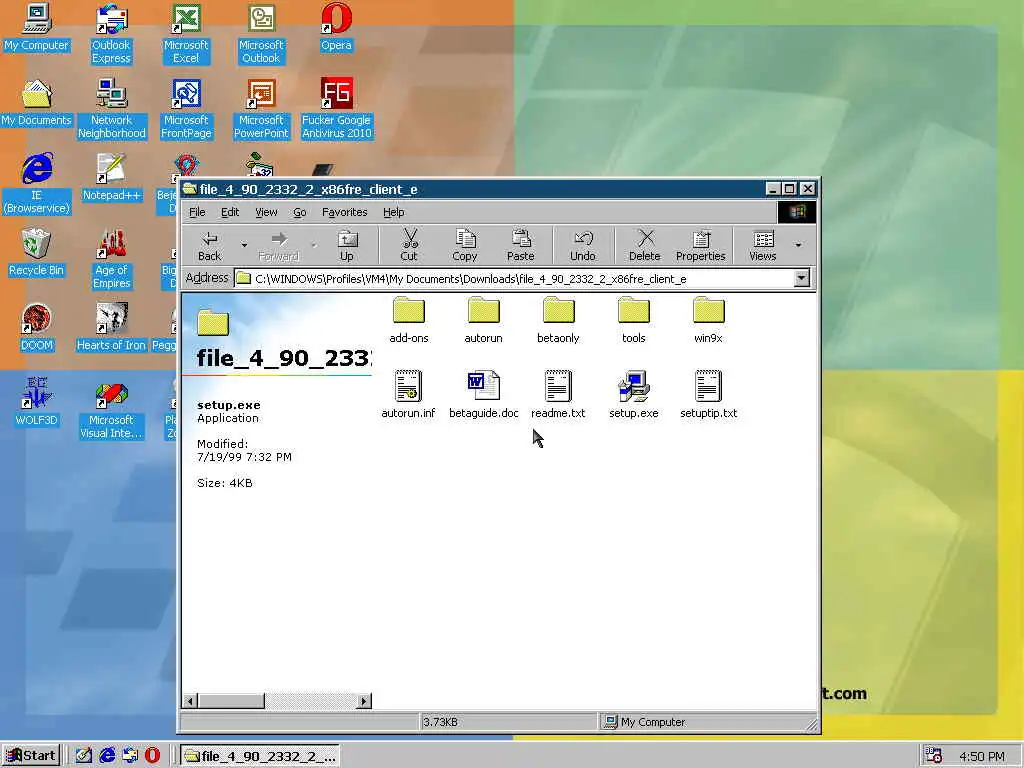Click the Views toolbar icon
The height and width of the screenshot is (768, 1024).
point(763,239)
